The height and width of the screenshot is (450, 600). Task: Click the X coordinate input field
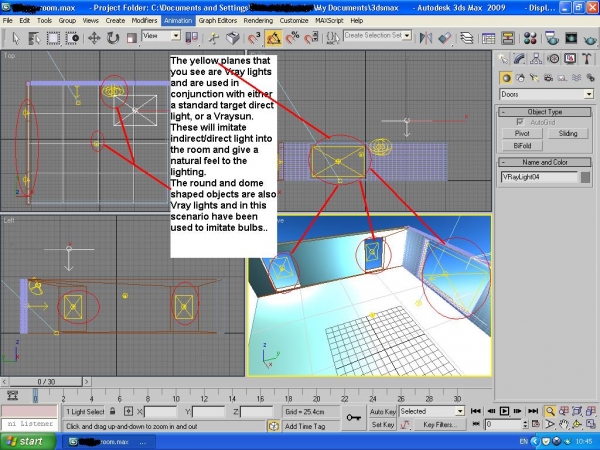point(160,412)
